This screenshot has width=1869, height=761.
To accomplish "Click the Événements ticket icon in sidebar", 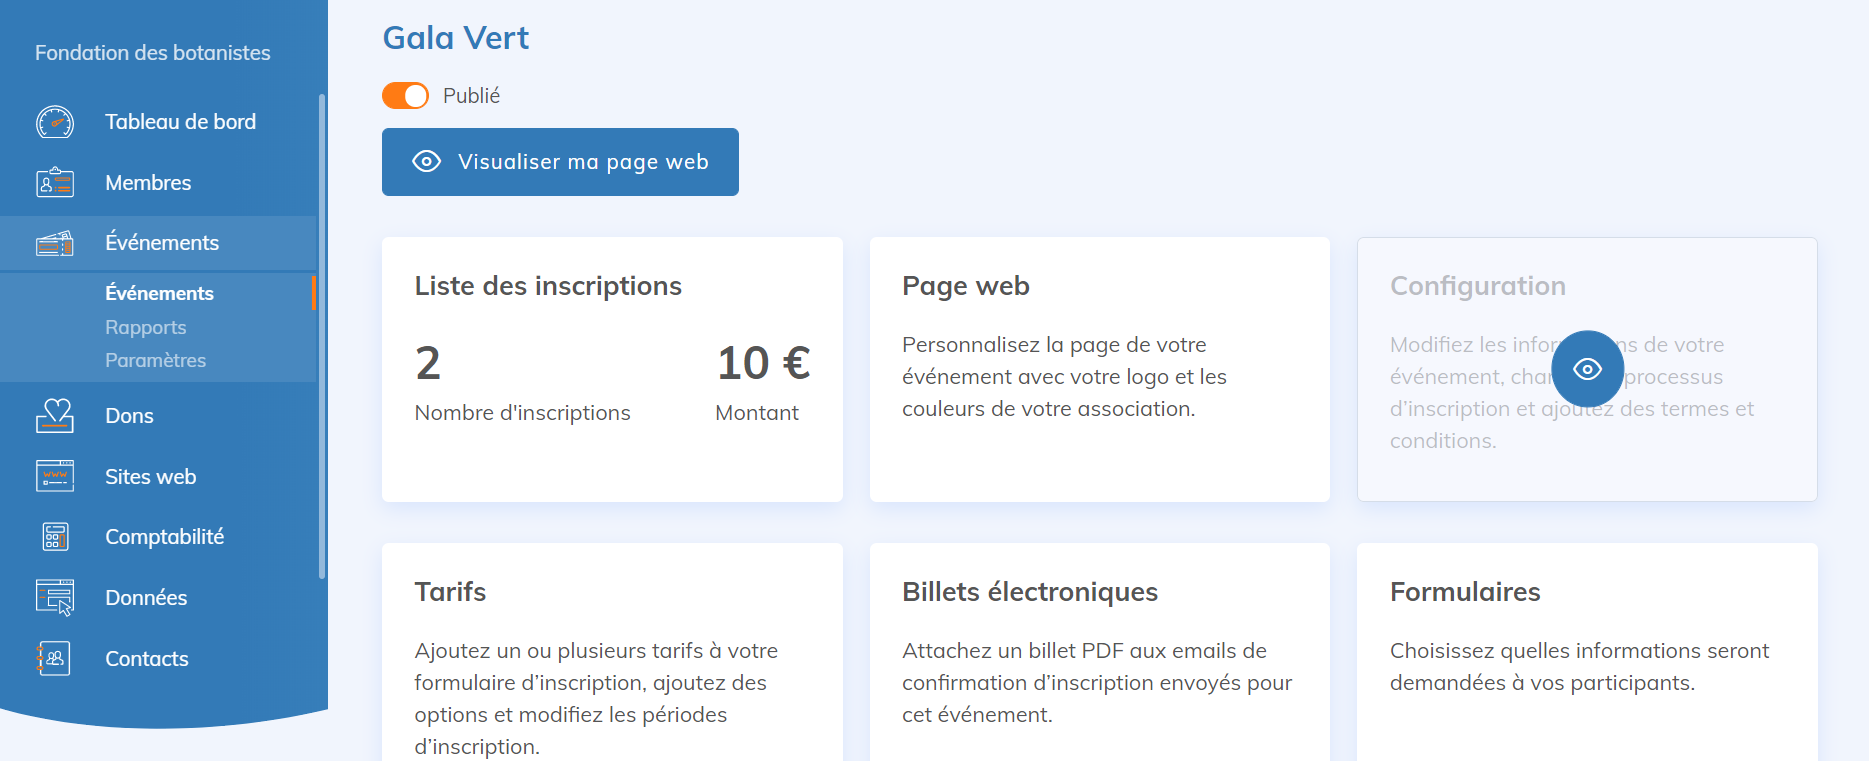I will coord(55,243).
